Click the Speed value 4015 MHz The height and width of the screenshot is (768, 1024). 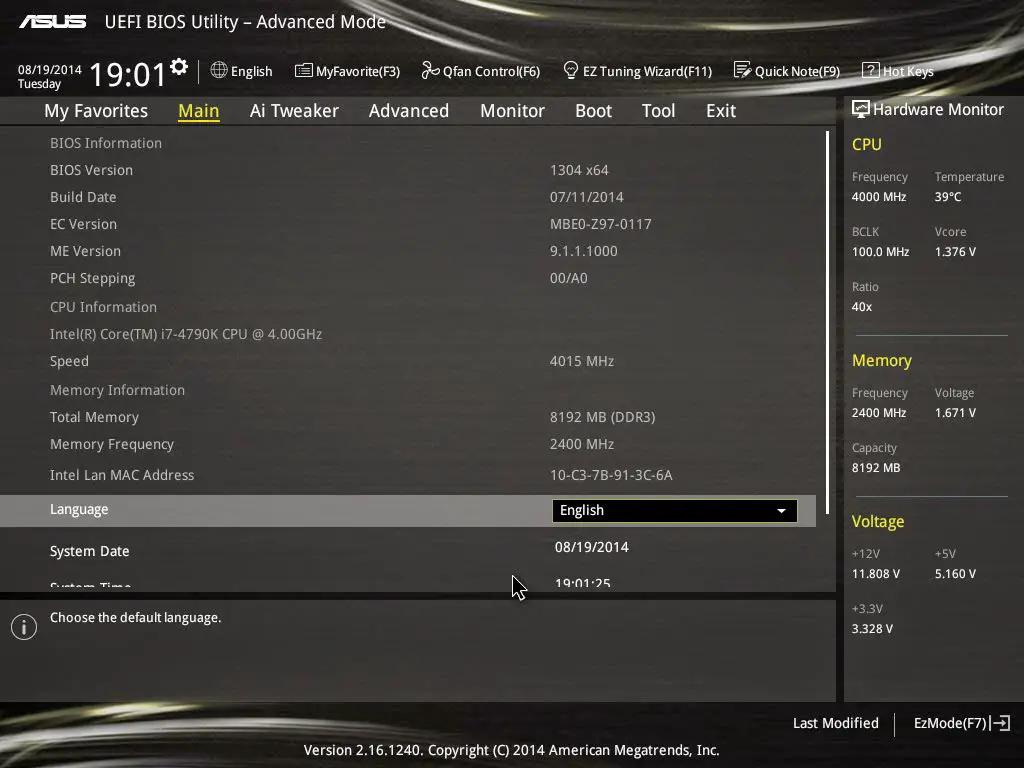582,361
